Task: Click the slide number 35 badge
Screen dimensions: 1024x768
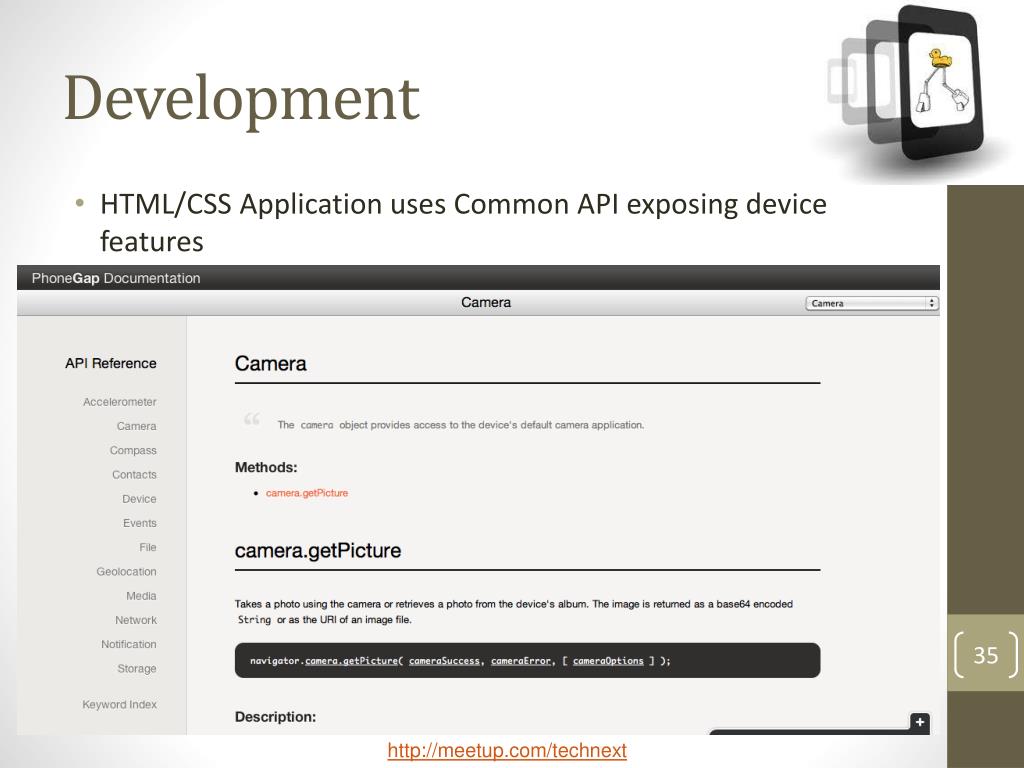Action: pos(985,654)
